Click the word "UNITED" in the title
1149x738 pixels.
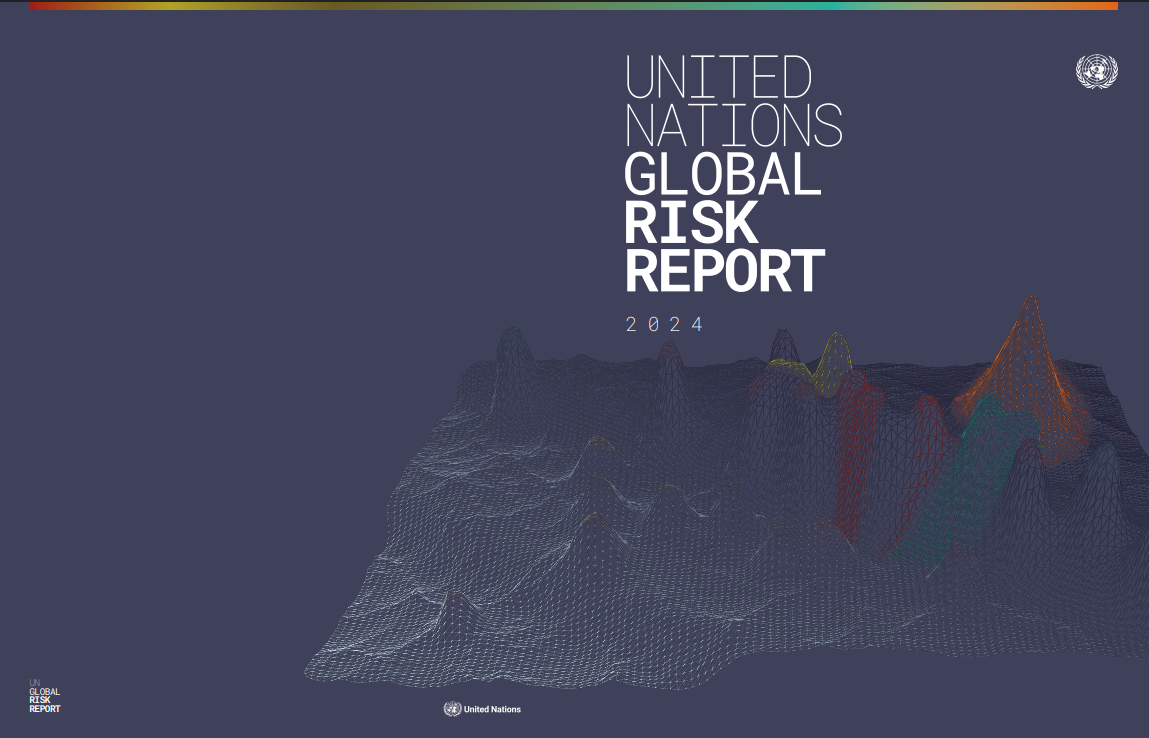click(x=717, y=77)
